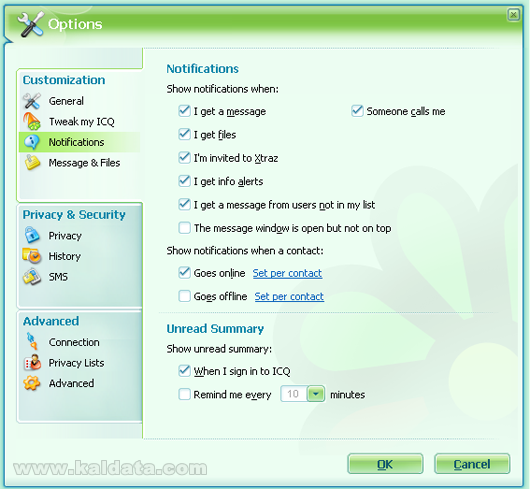Enable 'message window is open but not on top'

(x=184, y=228)
